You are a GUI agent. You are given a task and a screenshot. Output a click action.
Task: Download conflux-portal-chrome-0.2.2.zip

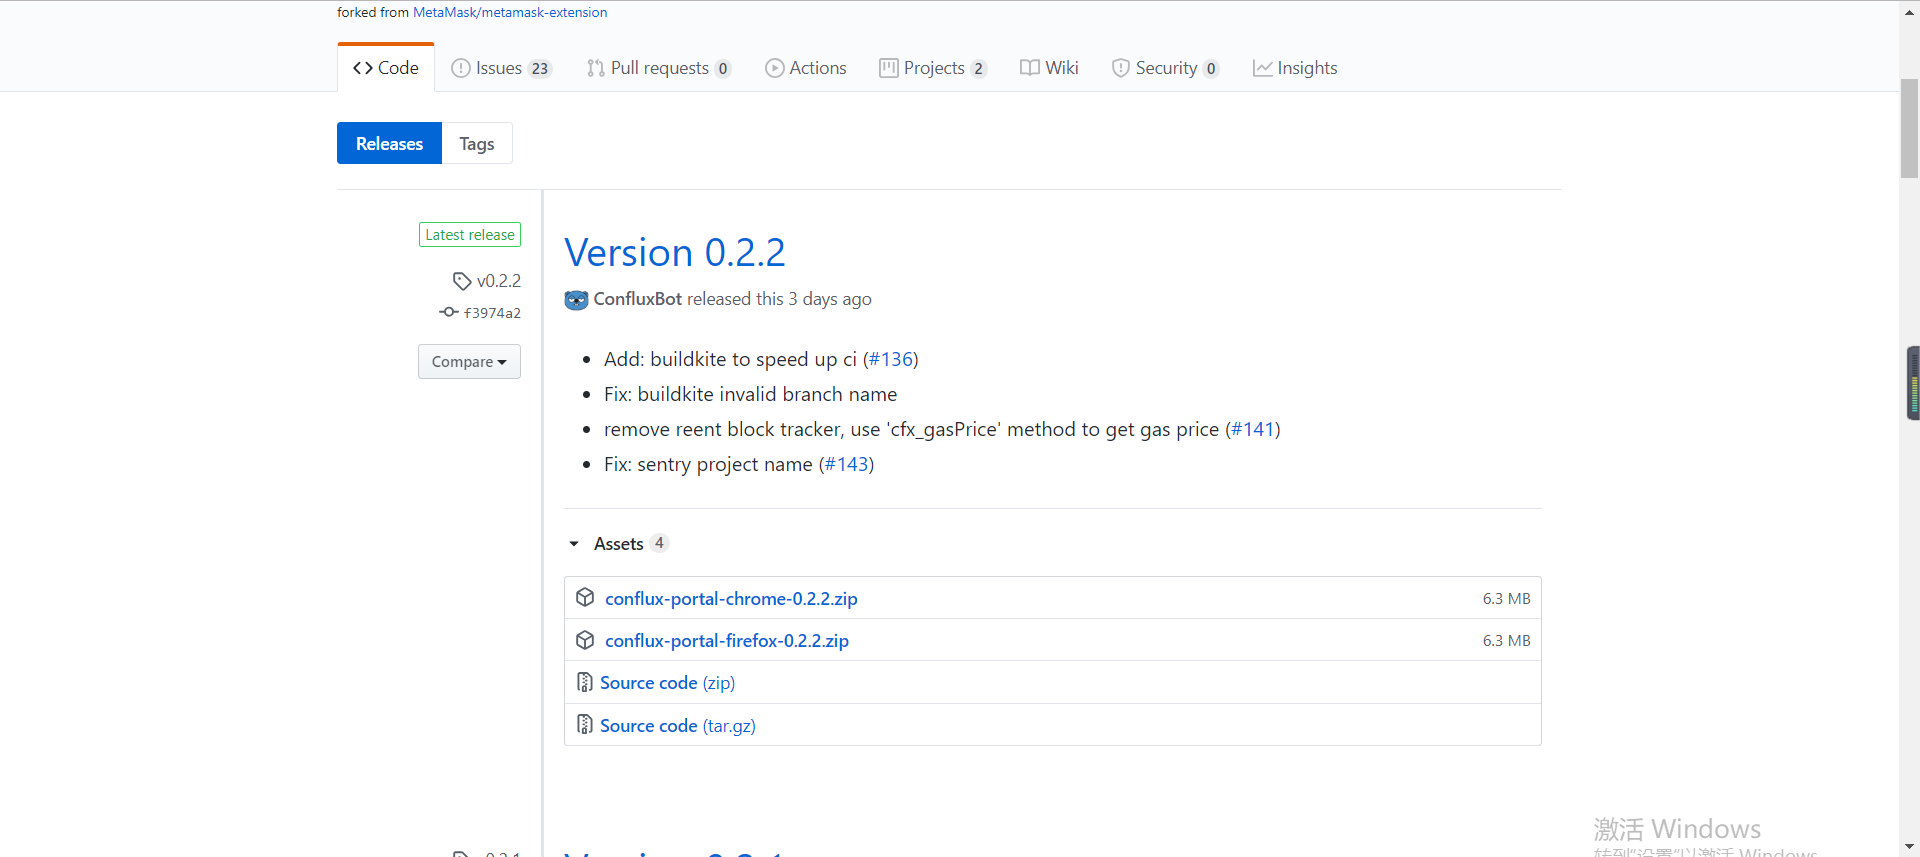click(x=731, y=598)
